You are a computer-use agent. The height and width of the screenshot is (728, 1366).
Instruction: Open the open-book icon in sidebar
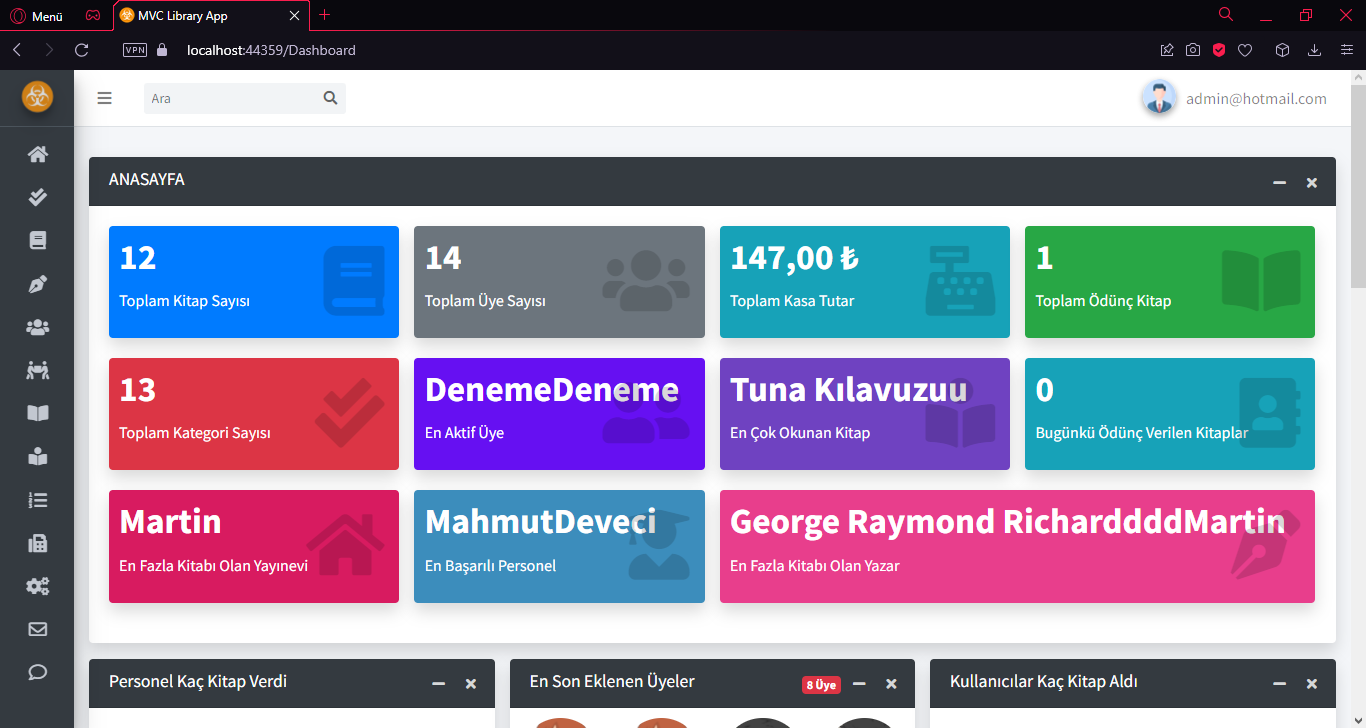click(x=37, y=413)
